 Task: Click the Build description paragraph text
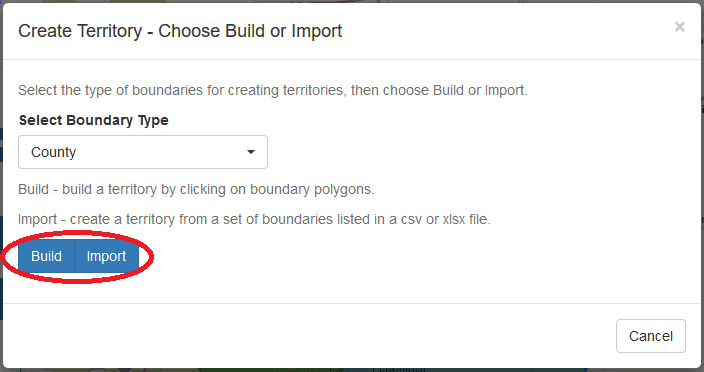click(x=196, y=189)
